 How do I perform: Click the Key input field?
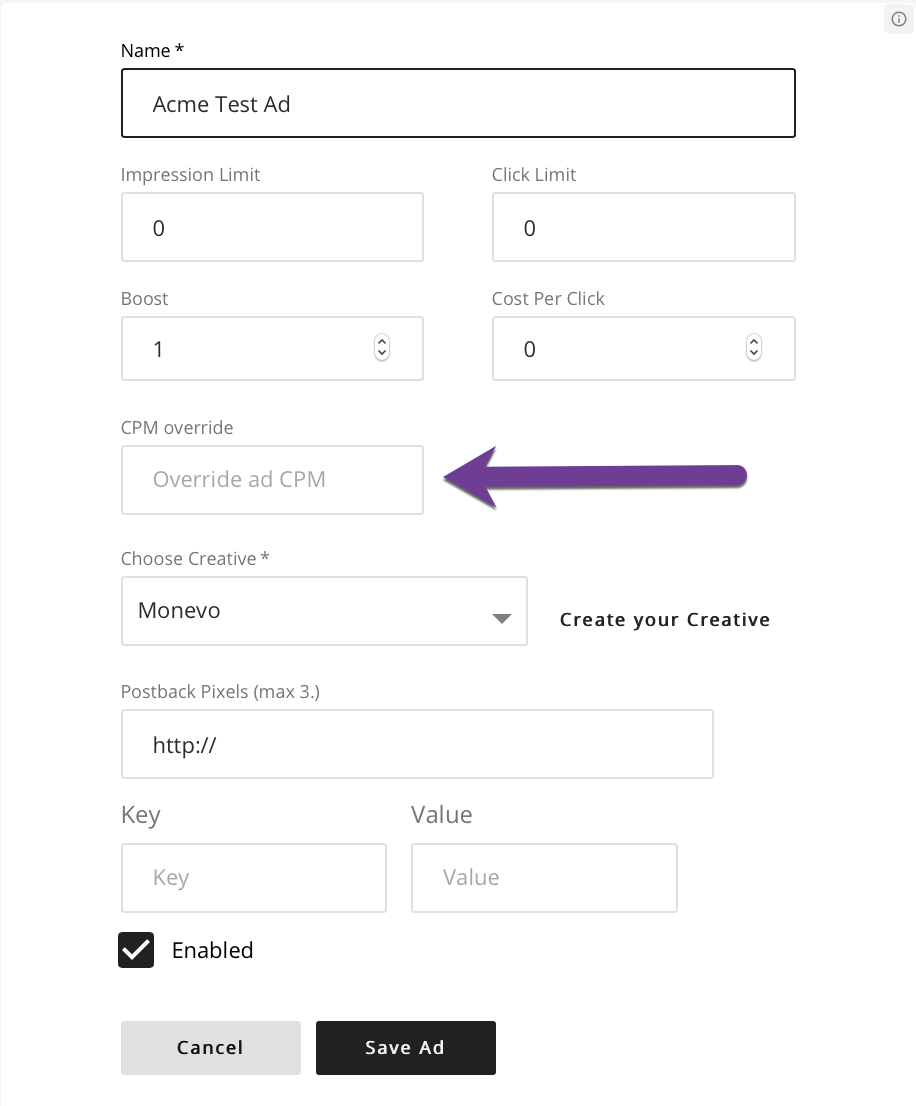[x=254, y=877]
